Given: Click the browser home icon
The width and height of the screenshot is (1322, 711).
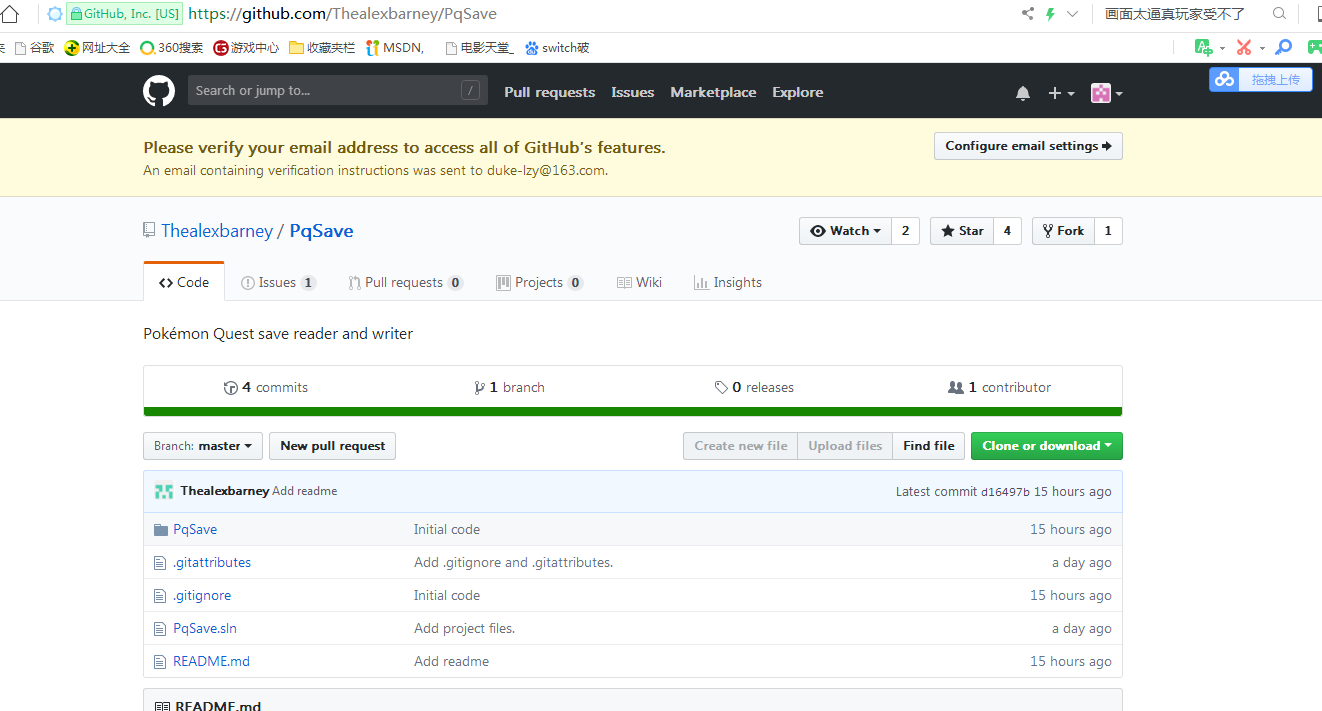Looking at the screenshot, I should click(x=9, y=14).
